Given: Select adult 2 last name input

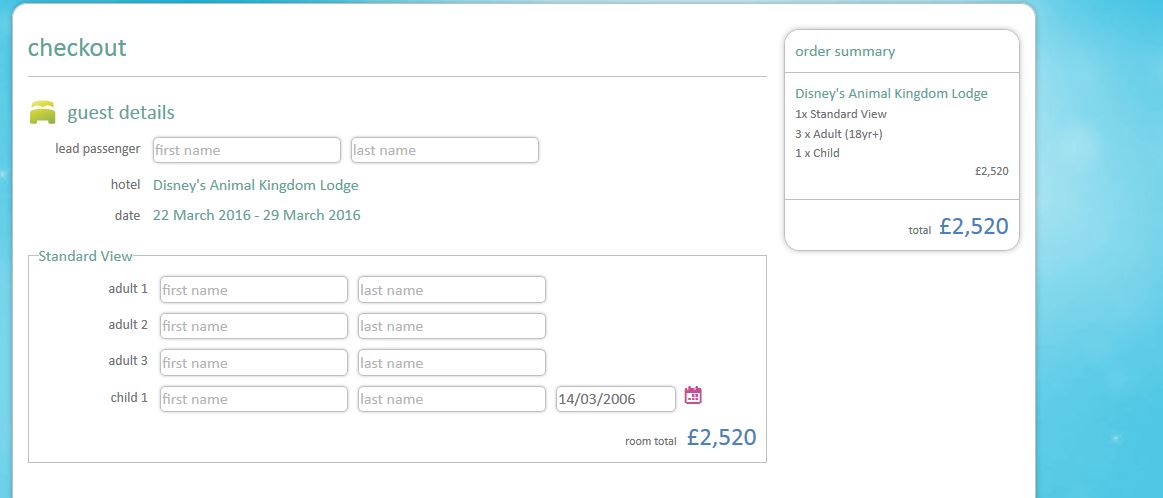Looking at the screenshot, I should (451, 326).
